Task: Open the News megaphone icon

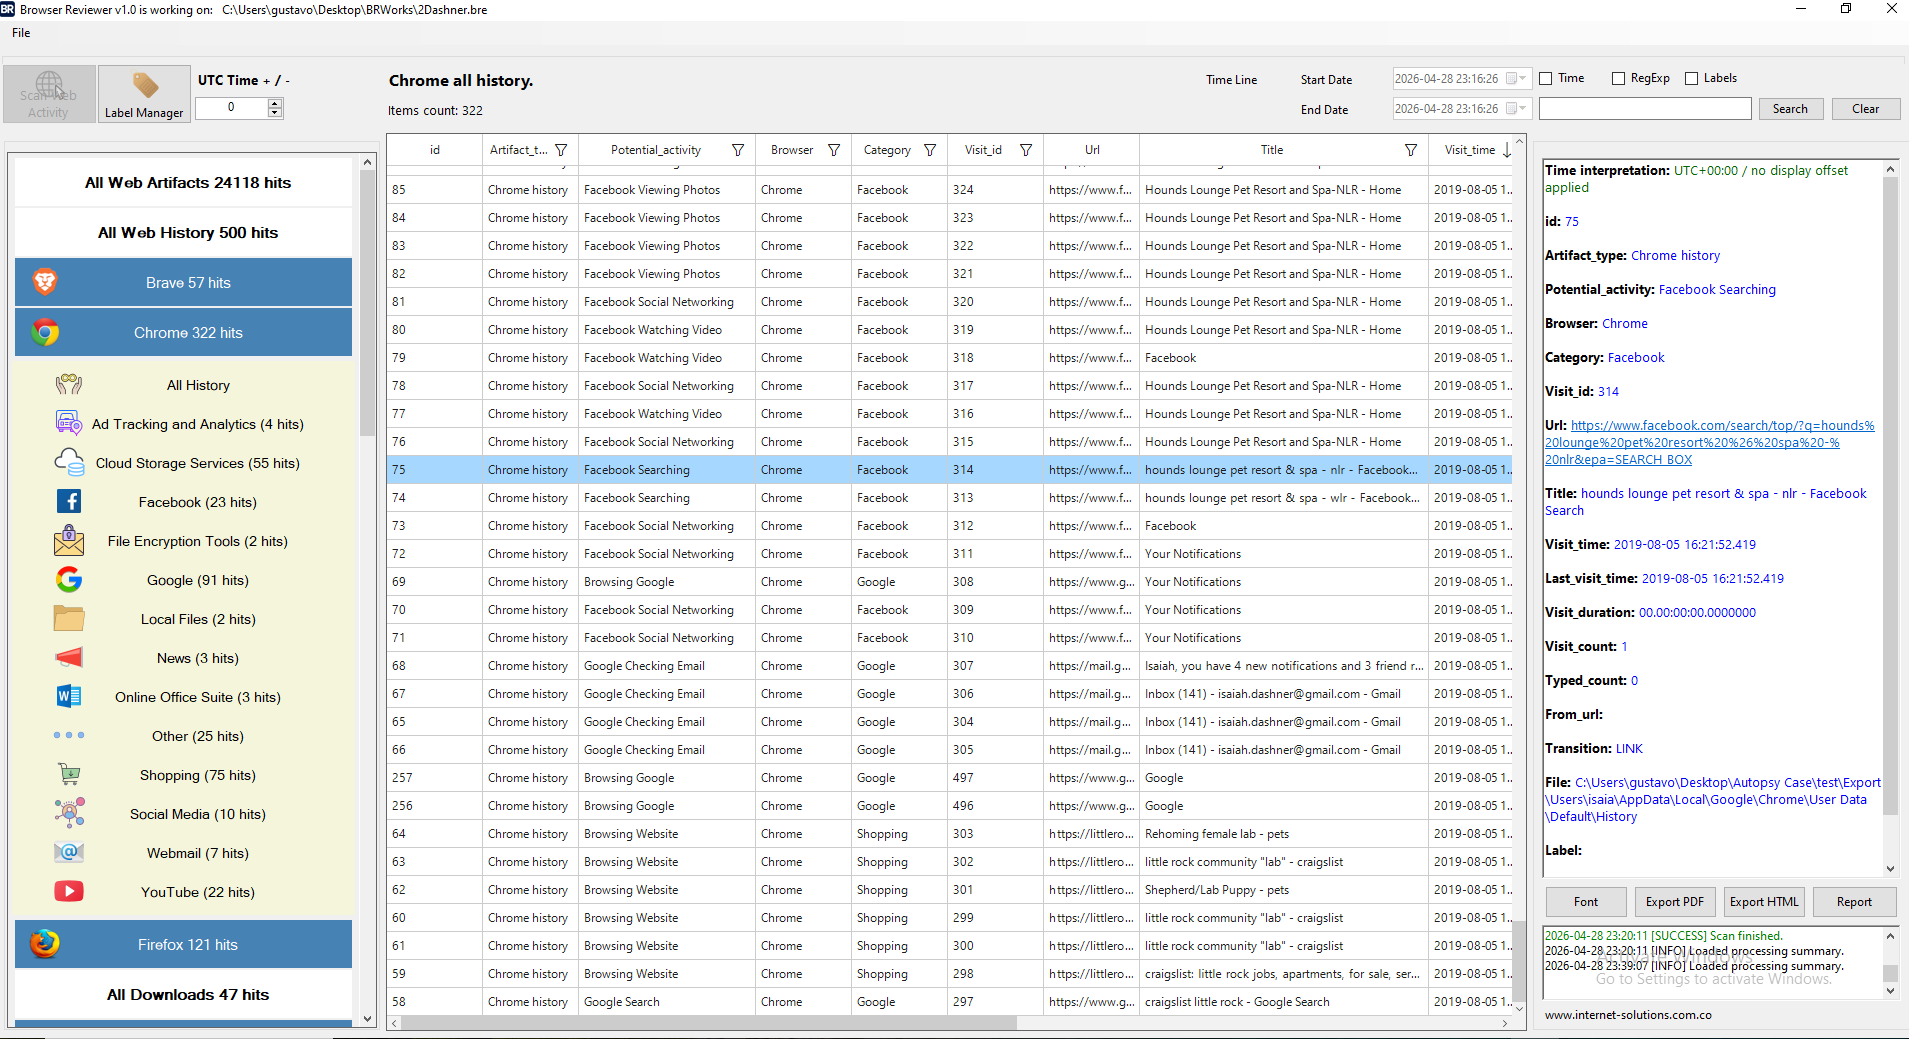Action: 69,658
